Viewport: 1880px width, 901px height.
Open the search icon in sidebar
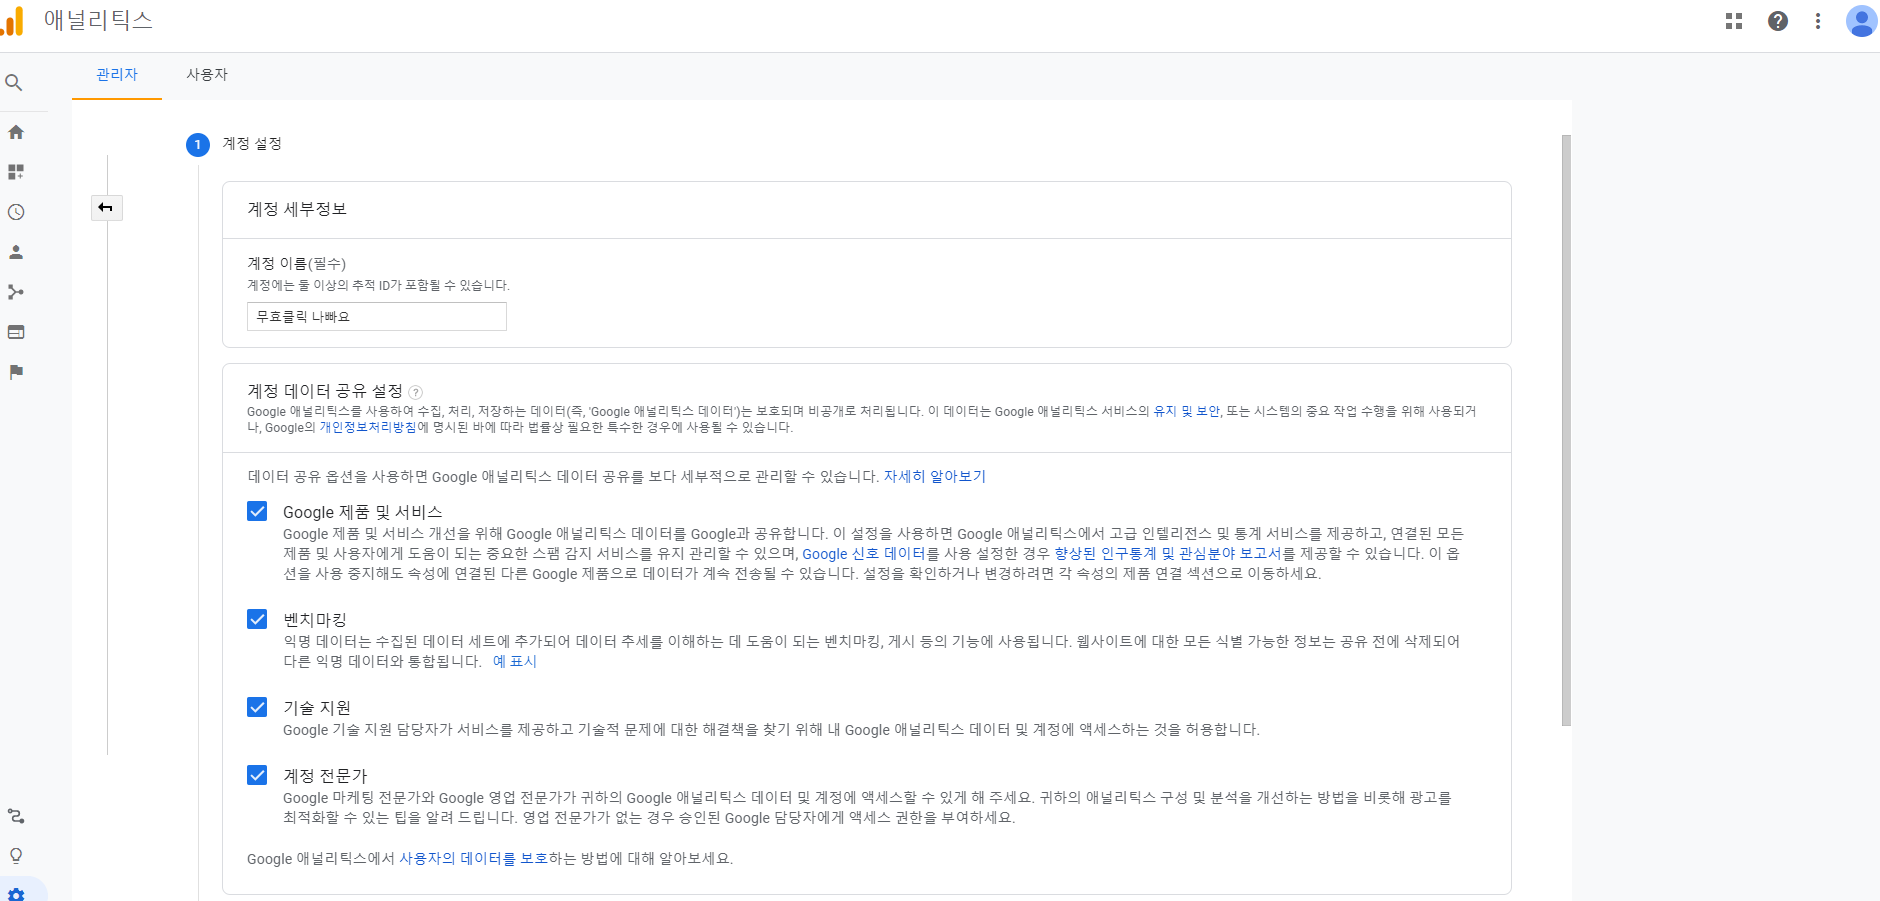pyautogui.click(x=14, y=83)
